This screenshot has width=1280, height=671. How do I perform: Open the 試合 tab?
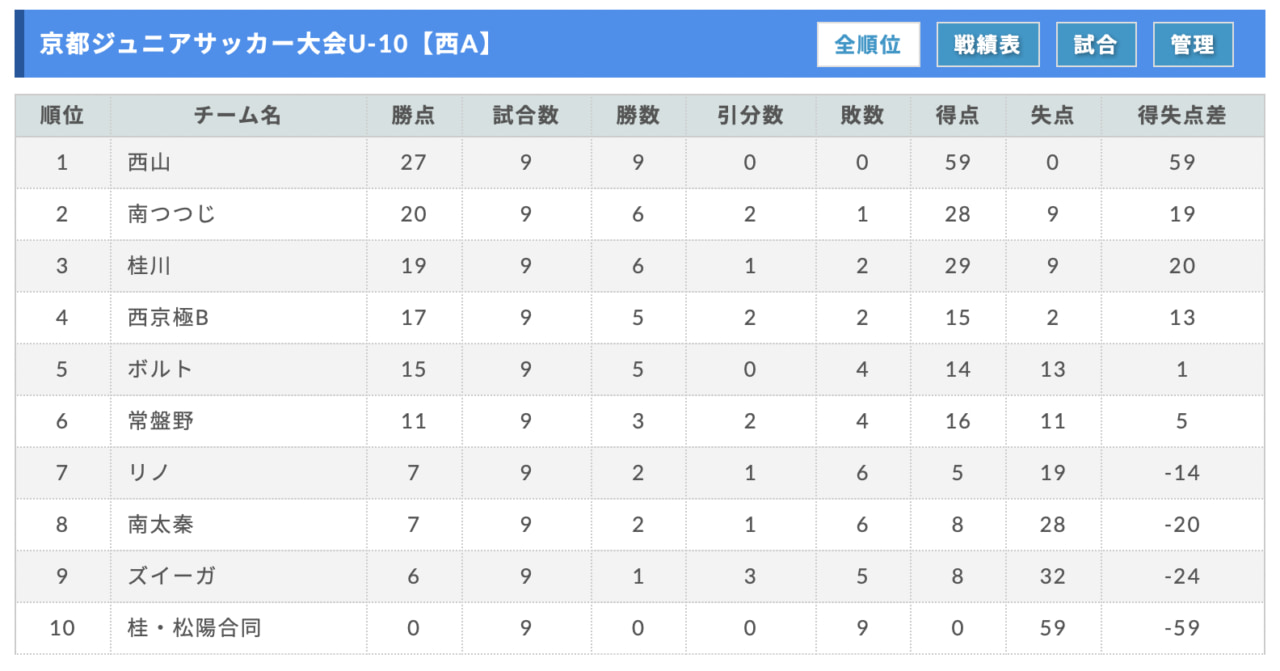point(1096,45)
